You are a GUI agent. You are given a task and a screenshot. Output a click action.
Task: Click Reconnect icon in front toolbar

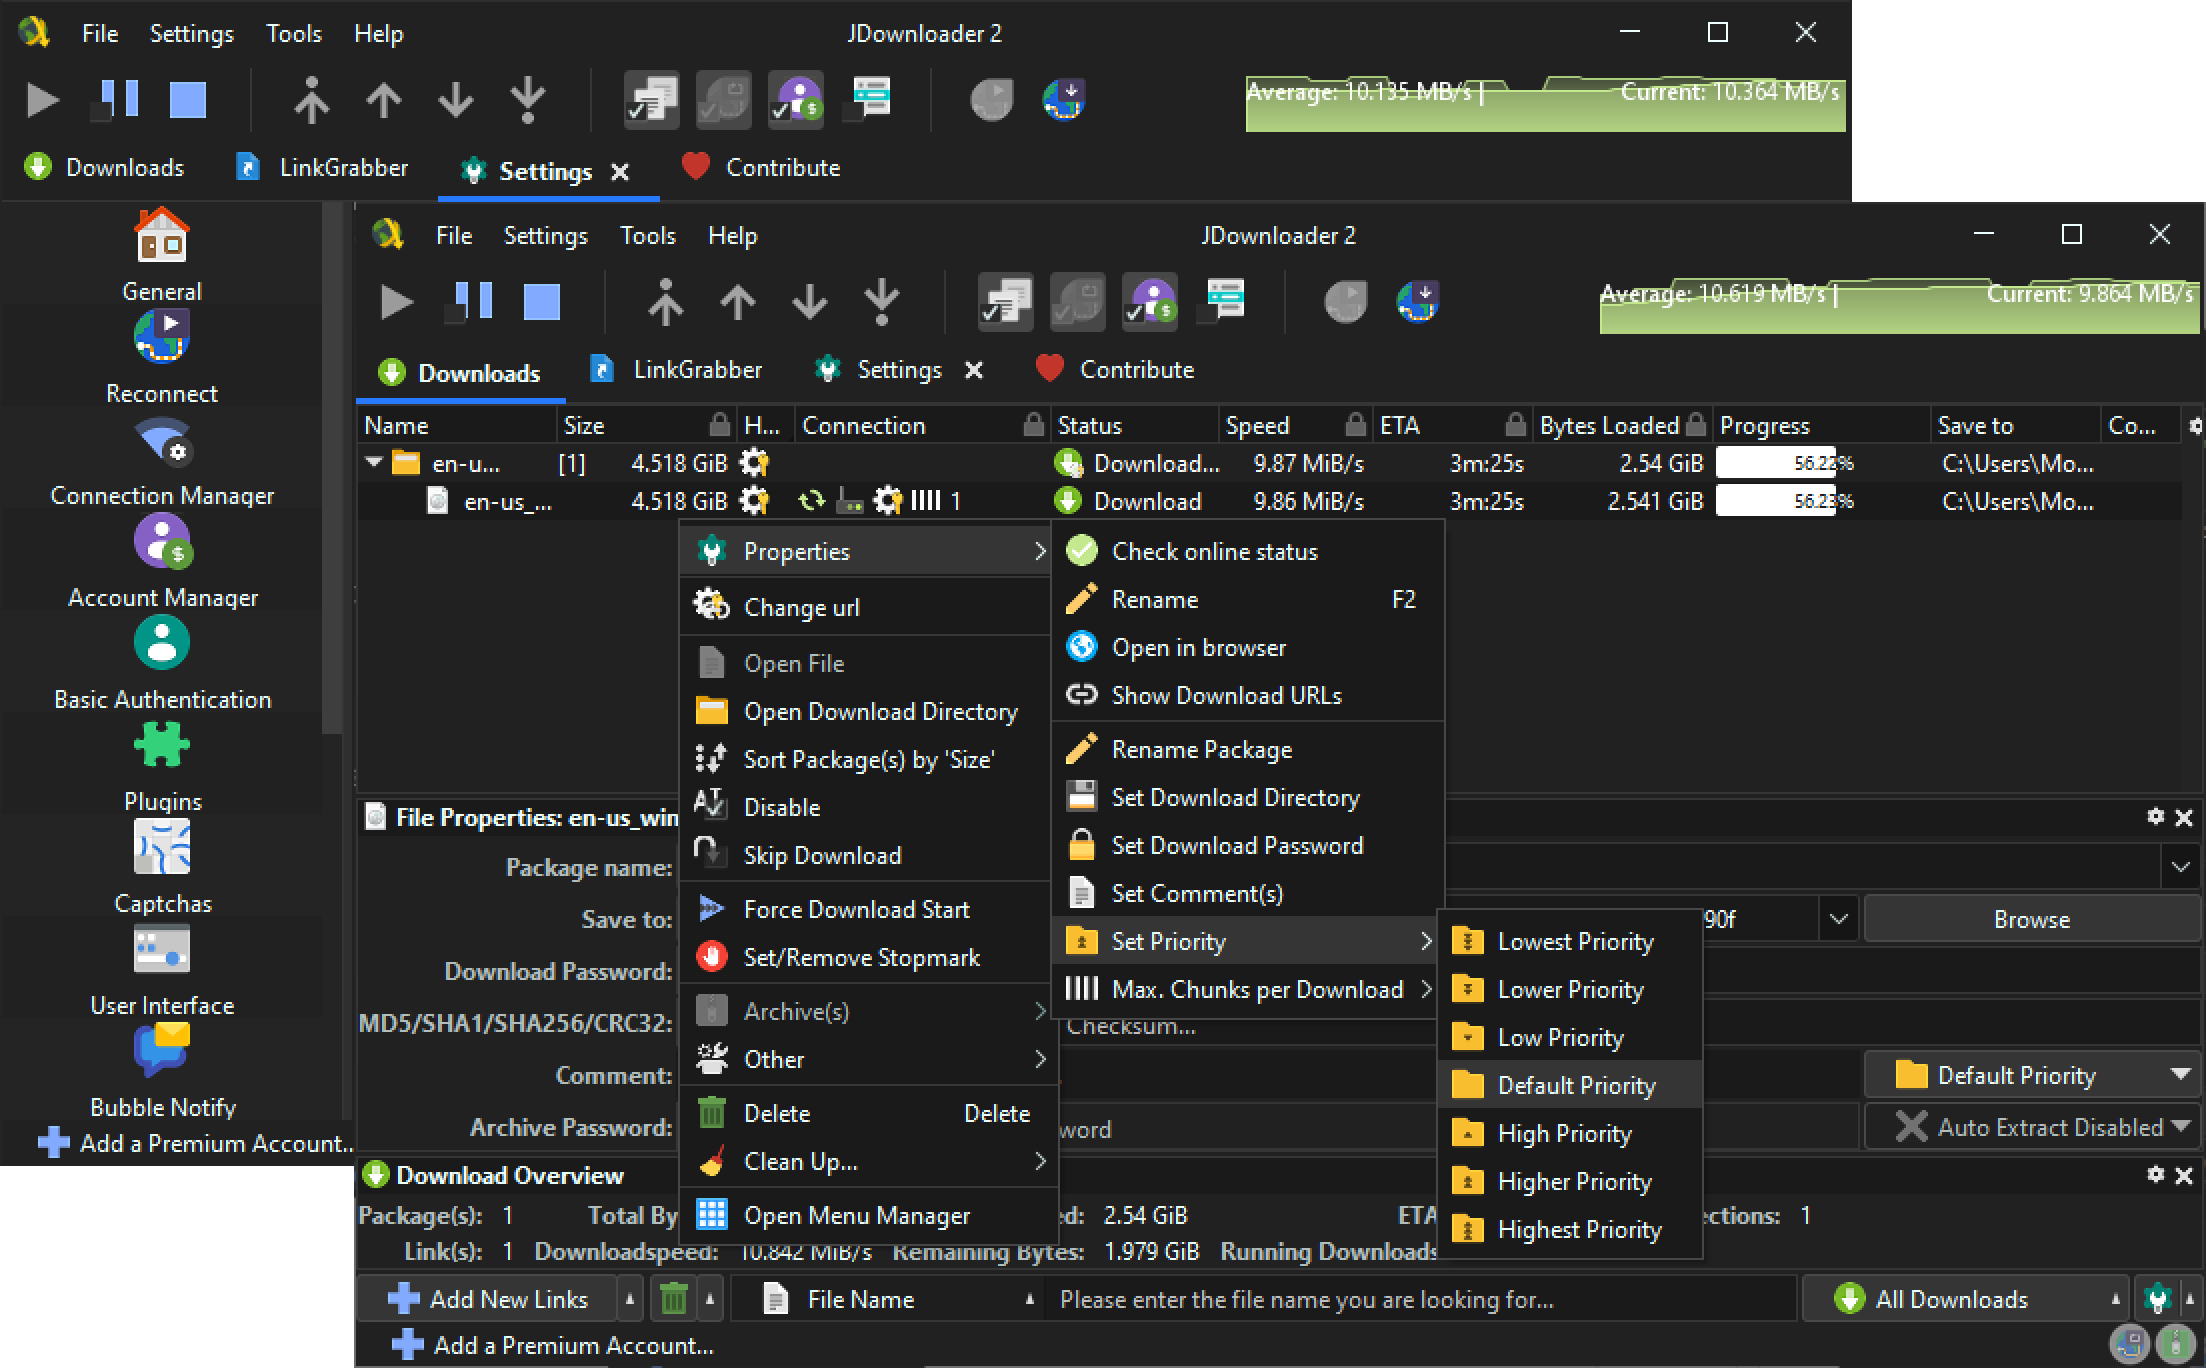[1345, 302]
